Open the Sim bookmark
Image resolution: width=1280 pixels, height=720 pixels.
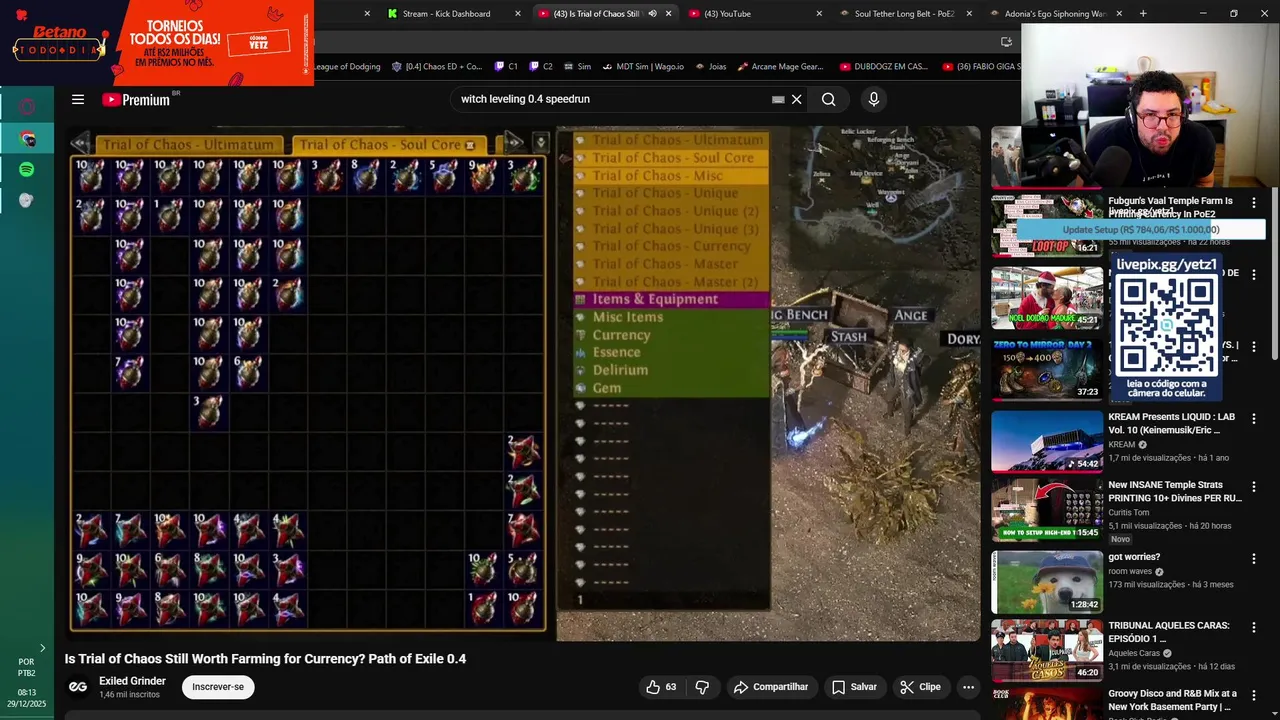[x=577, y=67]
